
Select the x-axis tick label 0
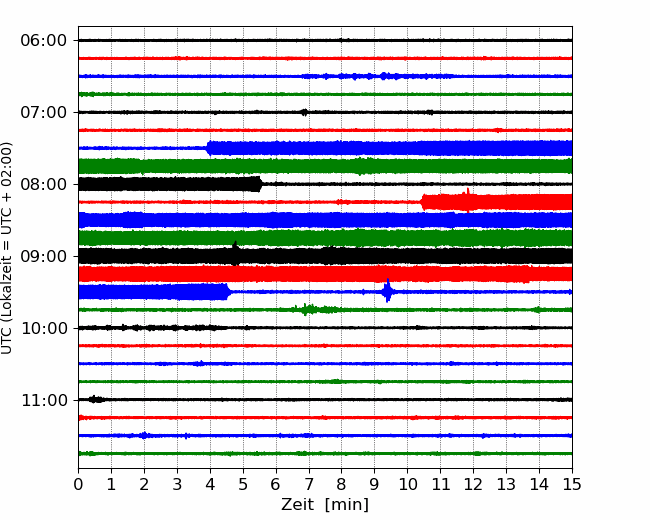pos(78,484)
